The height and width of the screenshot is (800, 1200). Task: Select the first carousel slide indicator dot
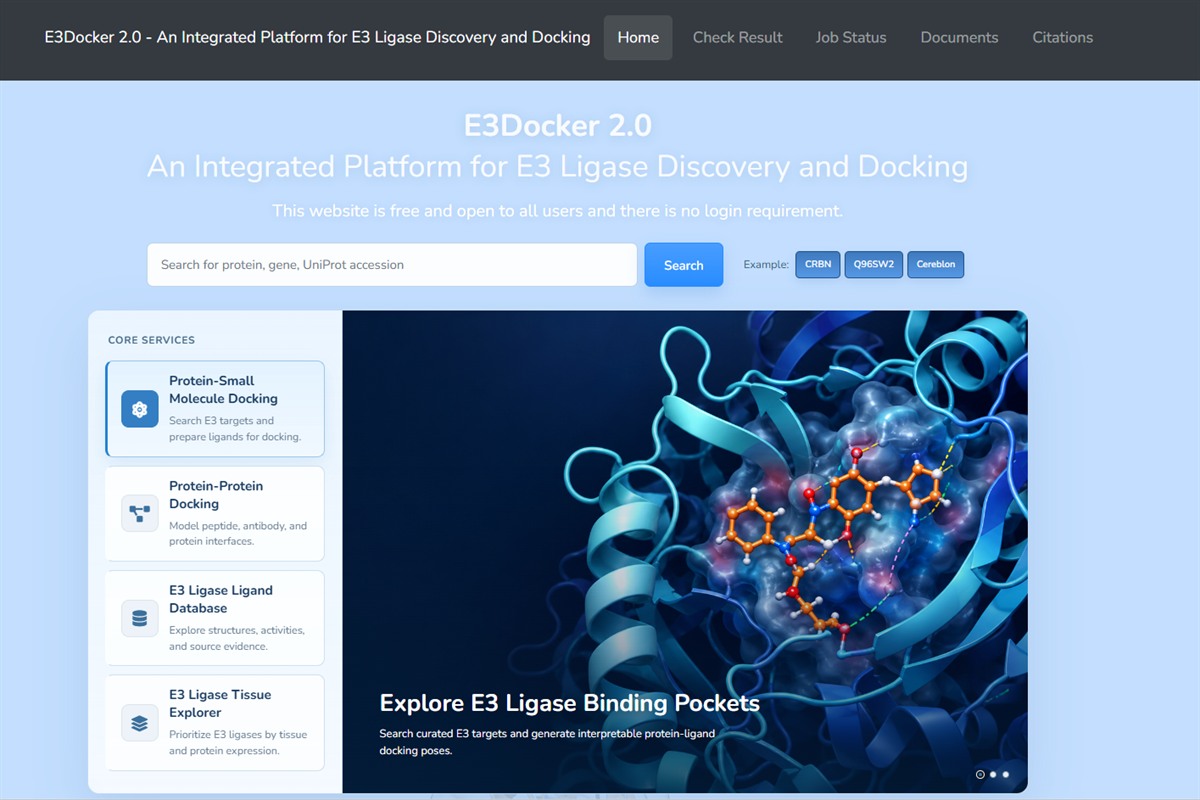tap(980, 774)
